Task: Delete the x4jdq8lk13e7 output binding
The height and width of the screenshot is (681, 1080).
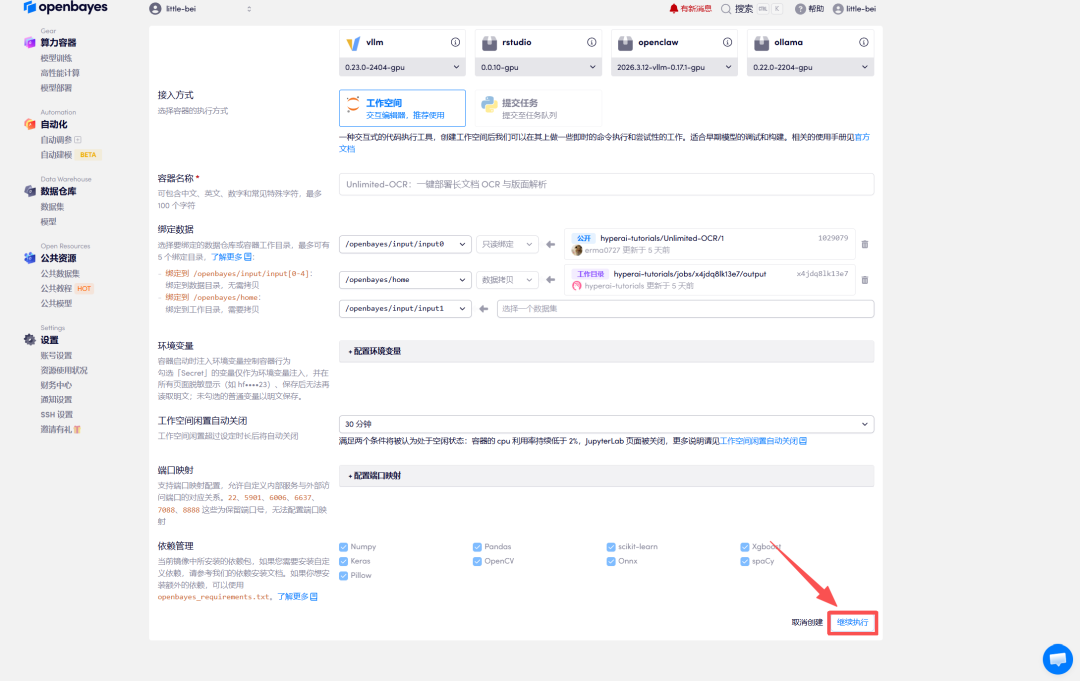Action: (865, 280)
